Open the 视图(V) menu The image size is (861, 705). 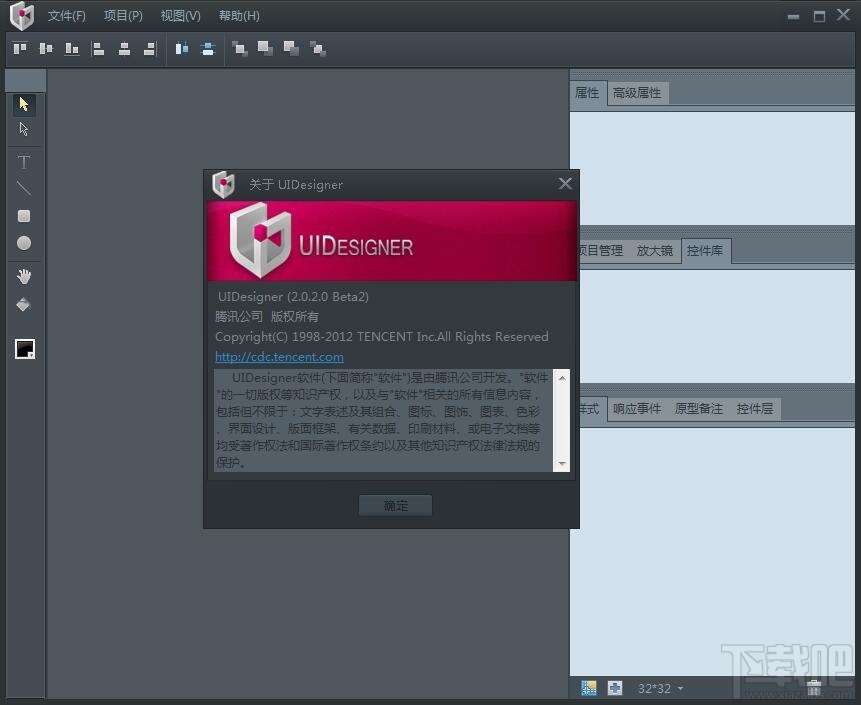click(180, 15)
